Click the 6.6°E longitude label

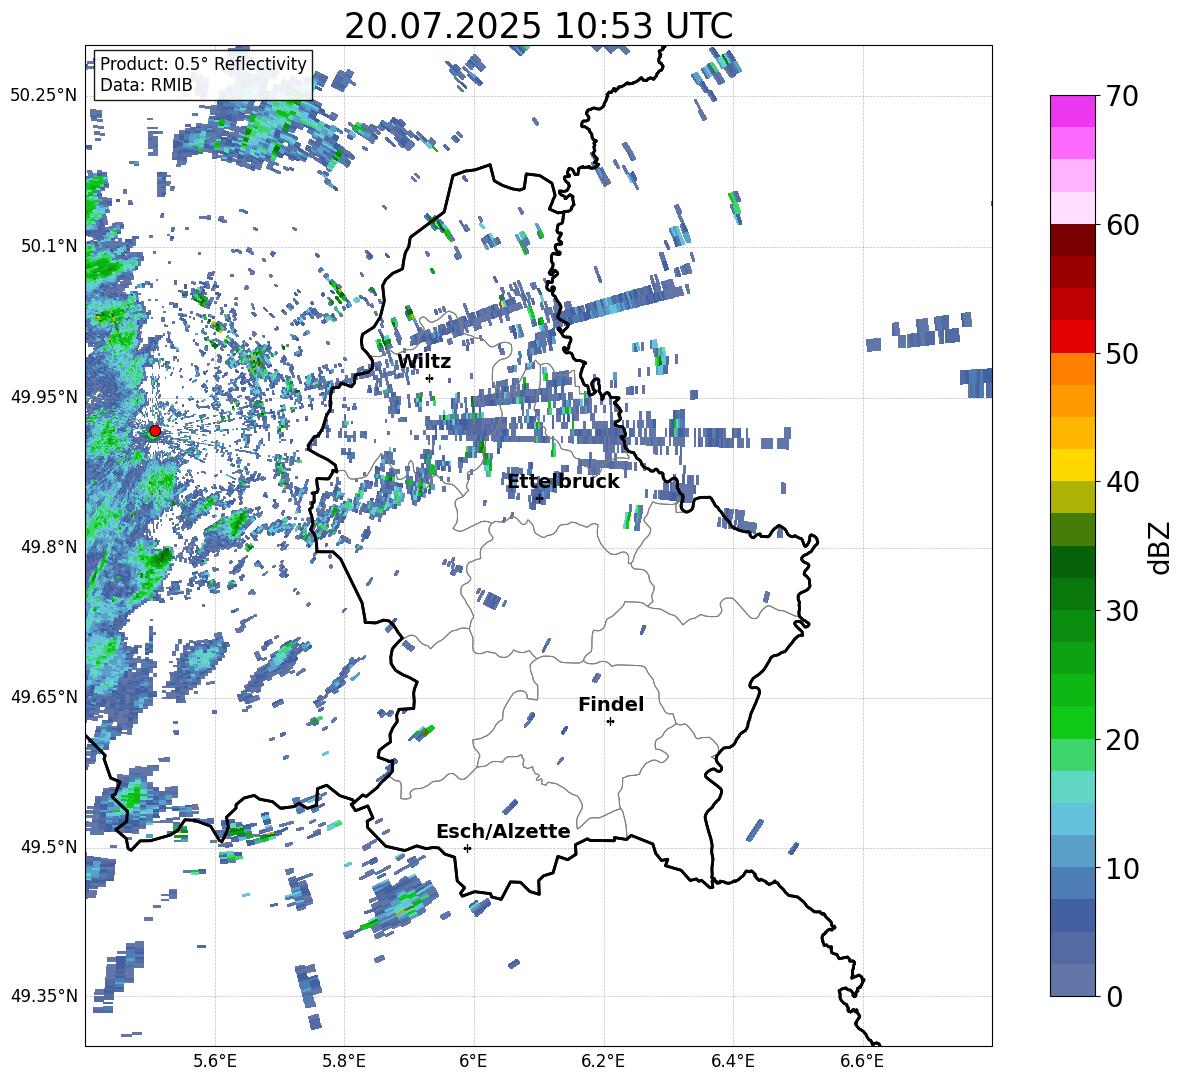[x=862, y=1061]
